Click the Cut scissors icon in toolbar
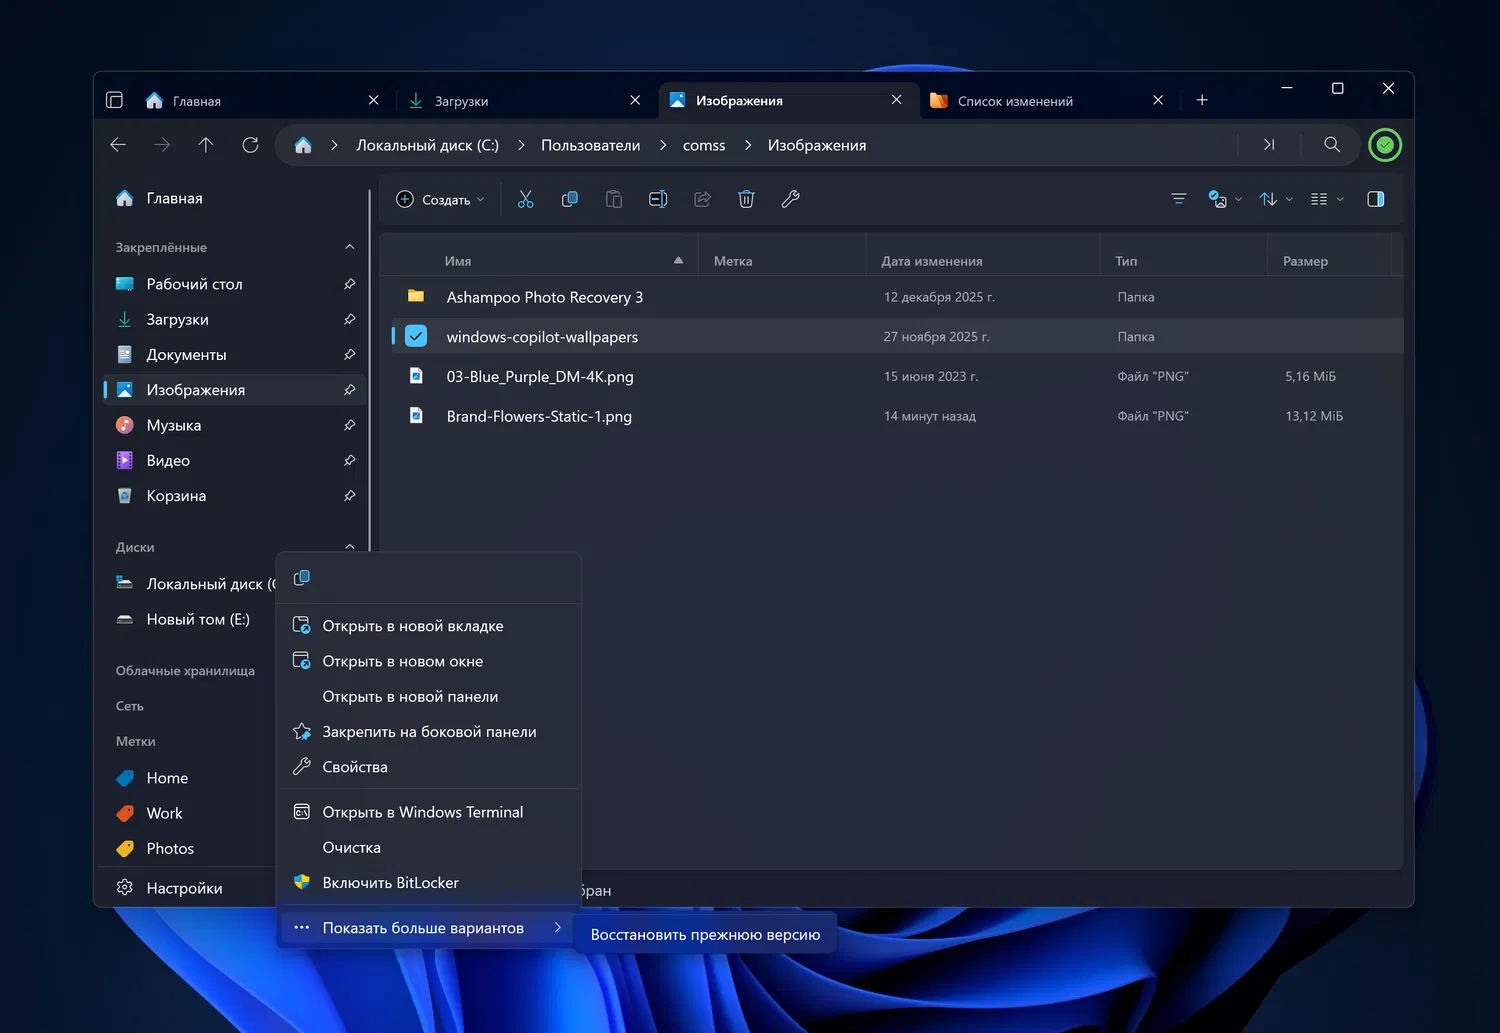This screenshot has width=1500, height=1033. (x=525, y=199)
